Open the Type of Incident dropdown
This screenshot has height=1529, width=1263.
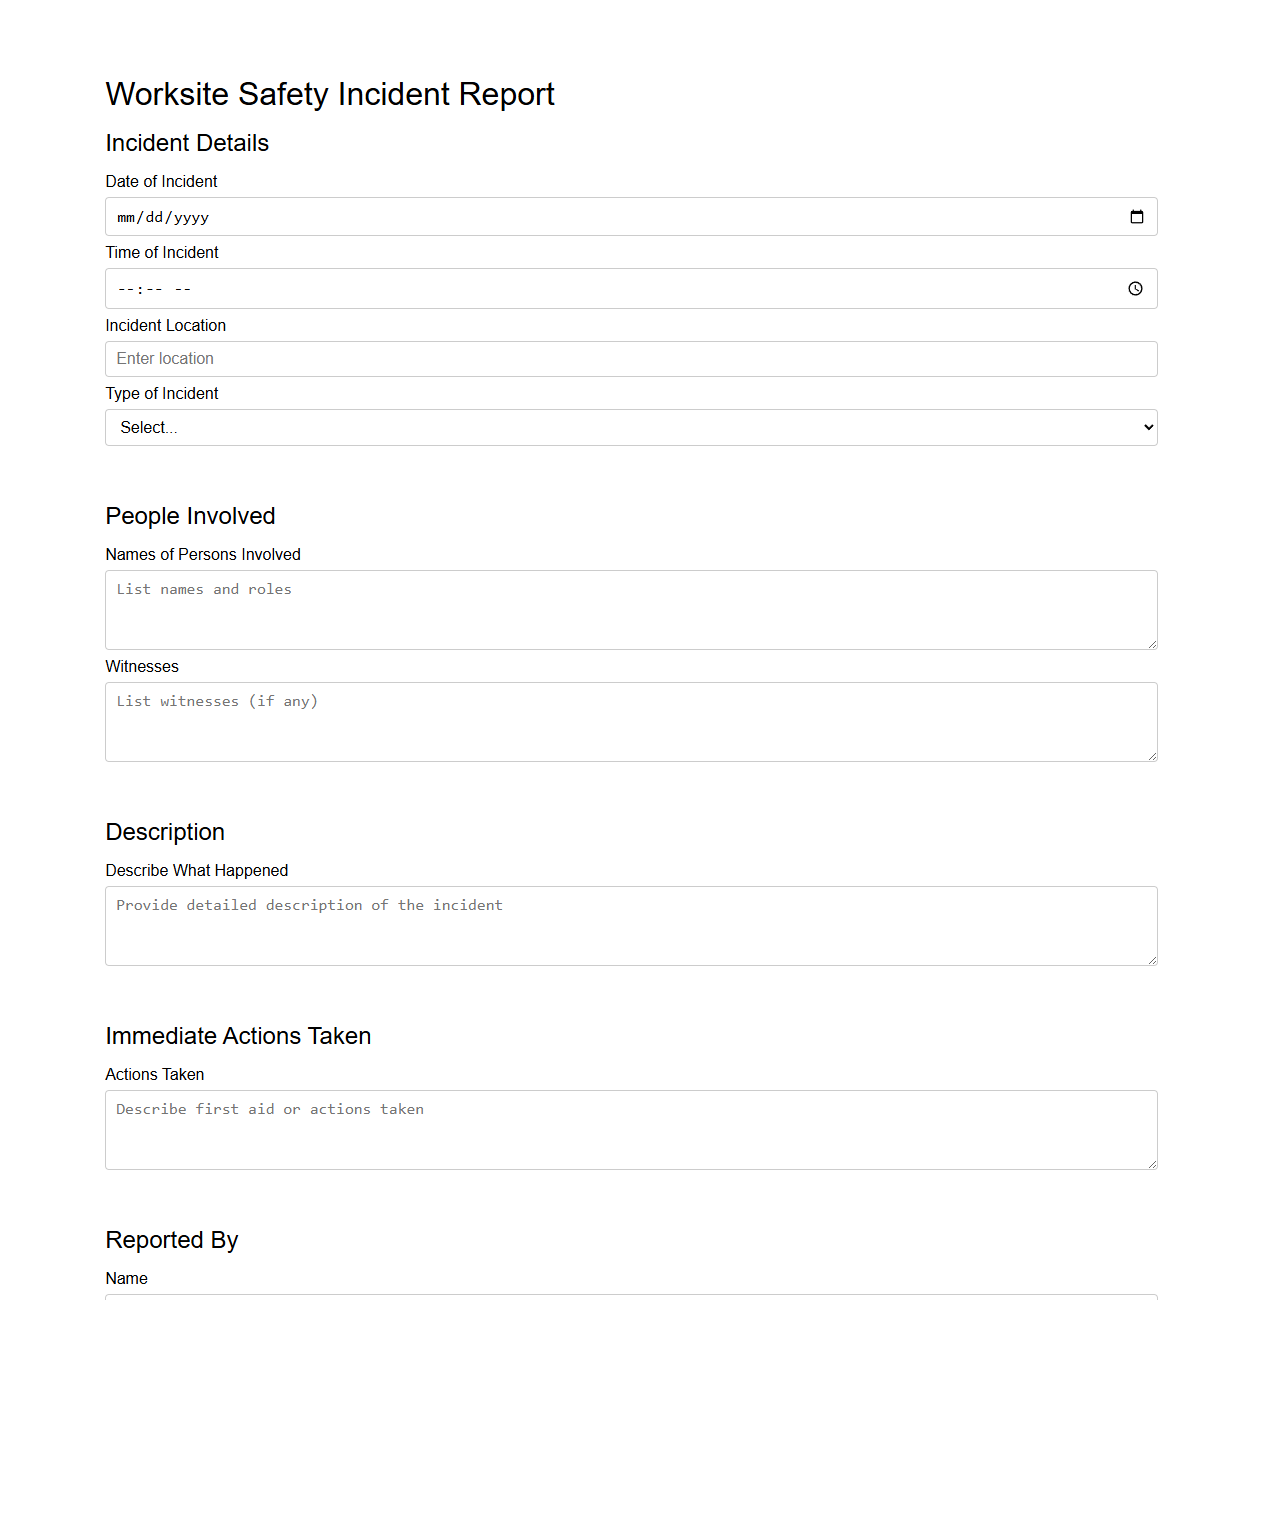pyautogui.click(x=600, y=427)
